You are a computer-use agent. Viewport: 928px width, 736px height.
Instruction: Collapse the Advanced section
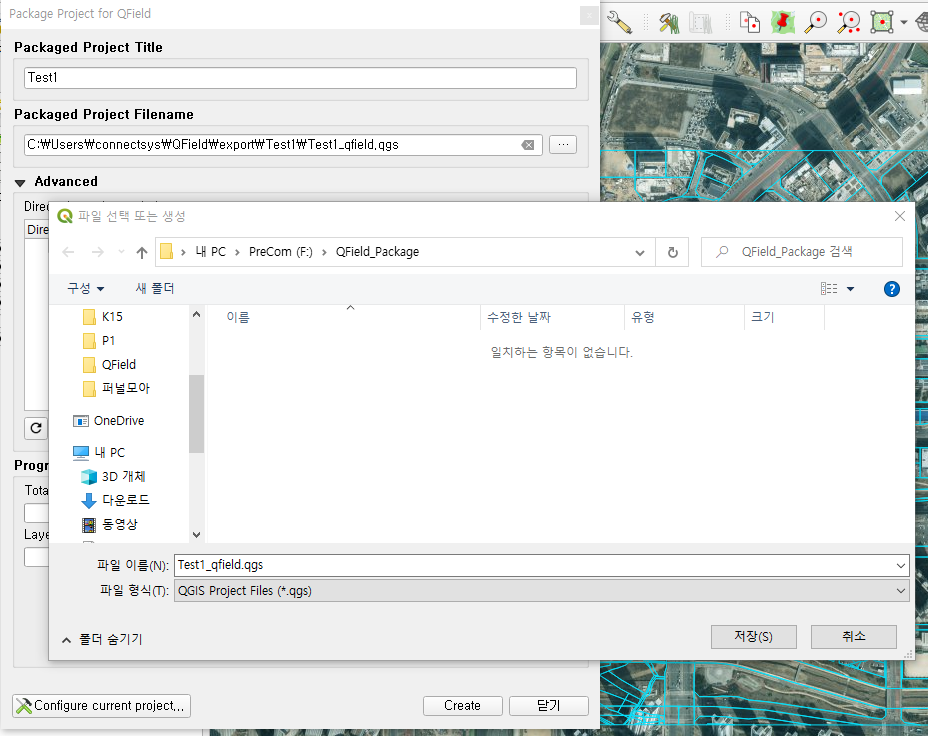[20, 182]
